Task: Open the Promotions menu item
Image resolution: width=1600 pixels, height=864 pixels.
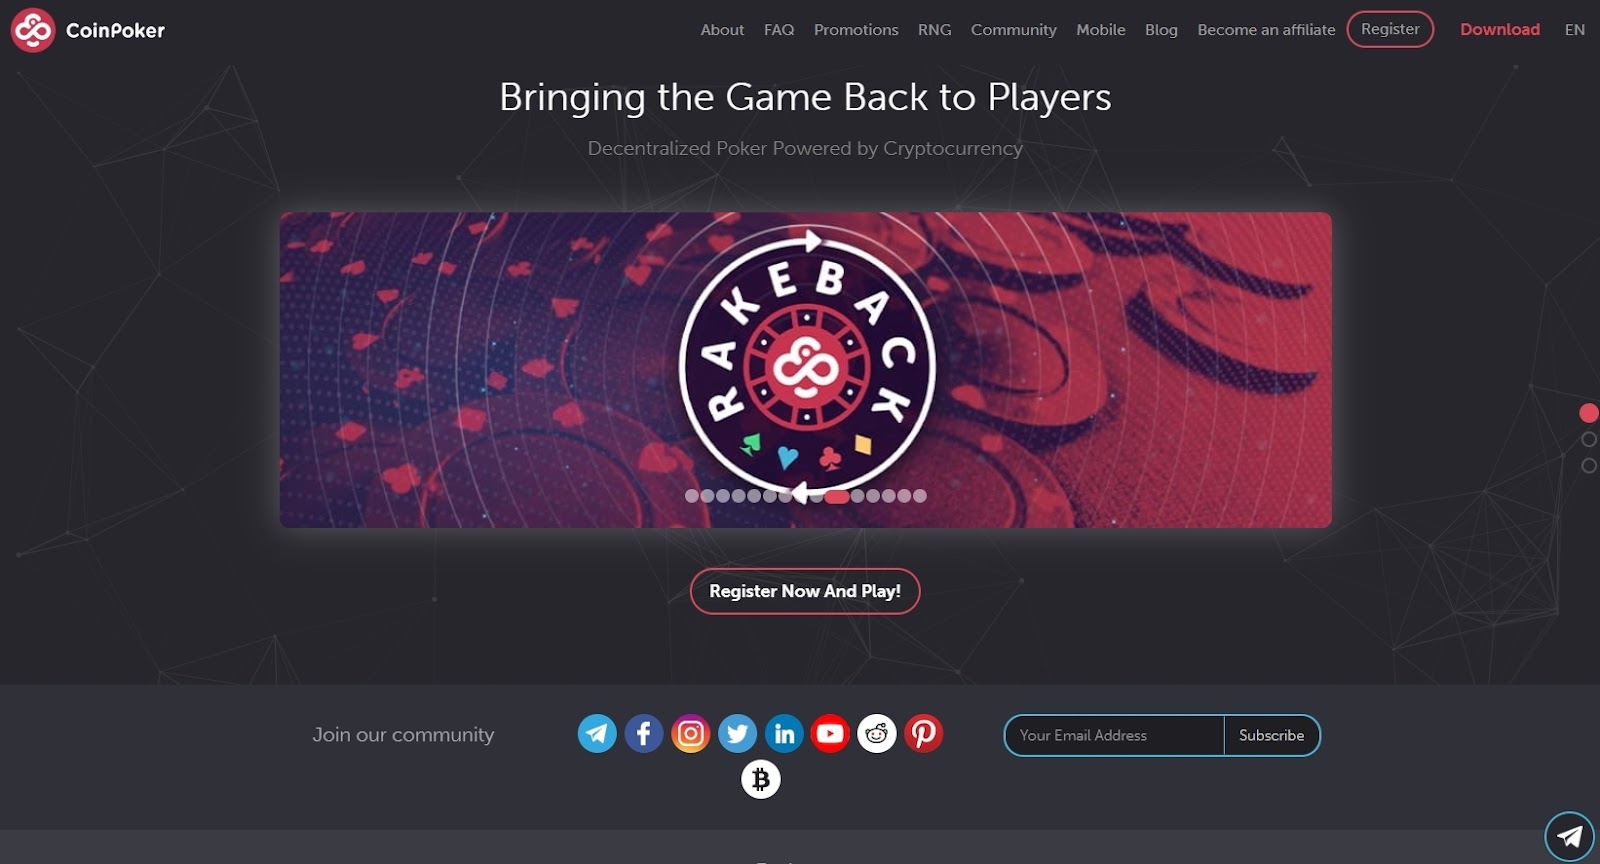Action: pos(856,30)
